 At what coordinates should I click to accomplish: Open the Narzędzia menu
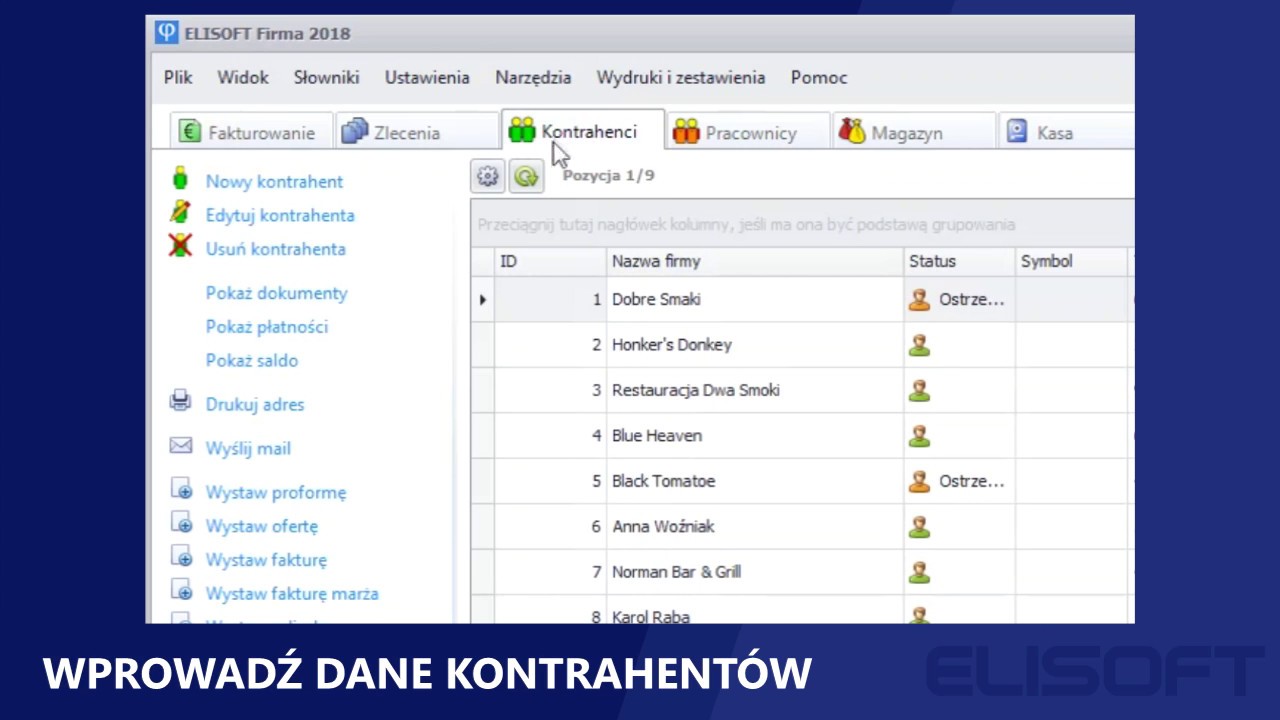point(533,77)
